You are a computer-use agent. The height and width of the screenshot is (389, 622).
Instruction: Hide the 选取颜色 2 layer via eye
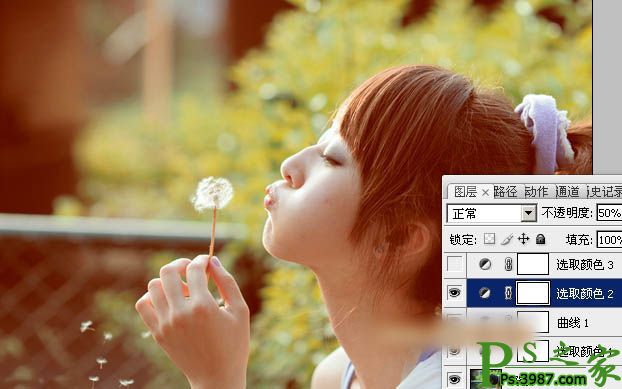point(455,293)
